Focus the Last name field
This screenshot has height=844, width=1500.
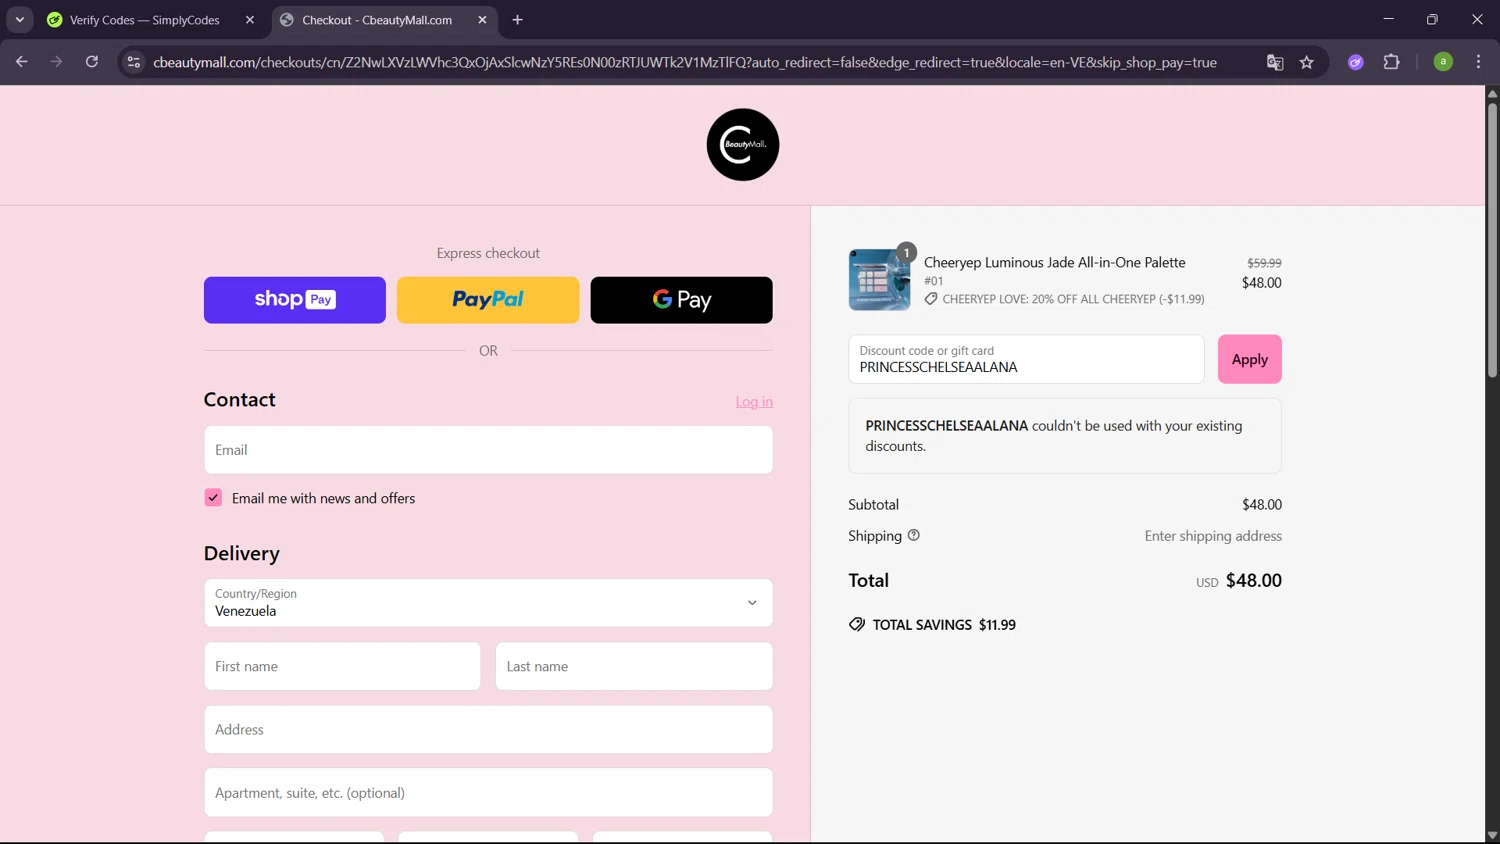pyautogui.click(x=634, y=666)
